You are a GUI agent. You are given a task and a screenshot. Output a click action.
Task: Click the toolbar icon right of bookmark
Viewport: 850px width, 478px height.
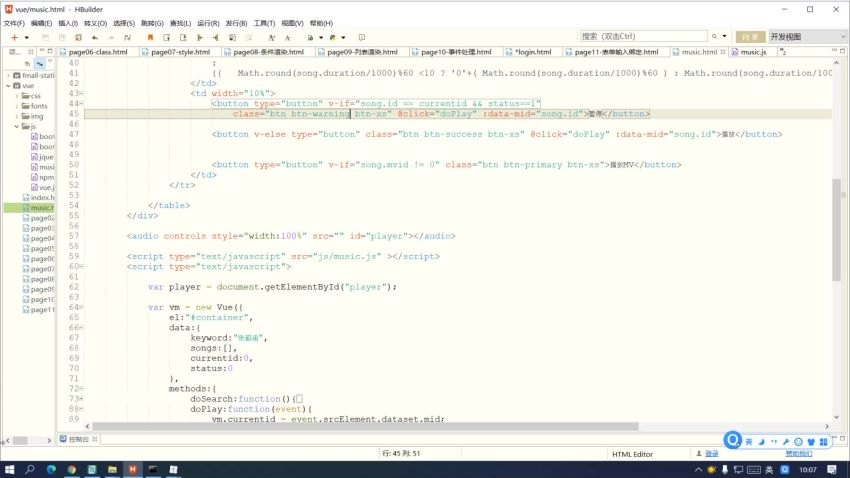(166, 37)
